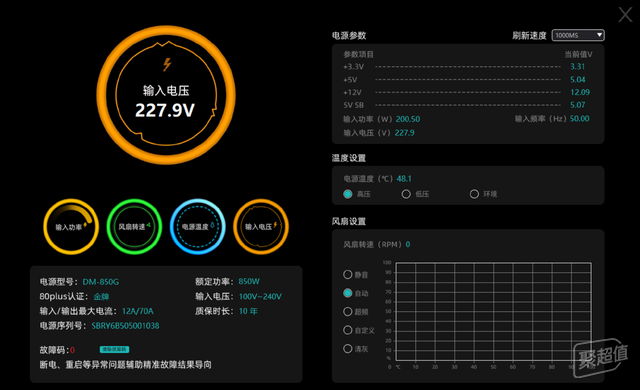Choose the 超频 fan mode

click(348, 312)
